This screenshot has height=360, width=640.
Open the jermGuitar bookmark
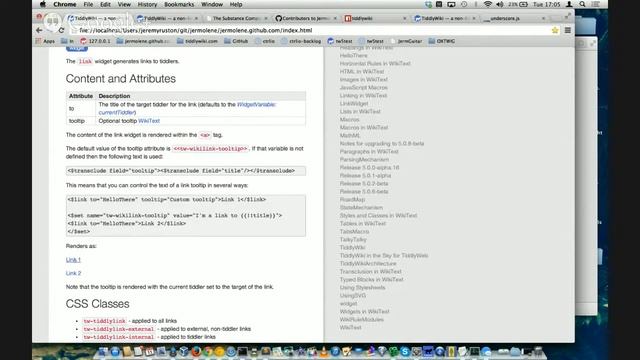click(x=406, y=41)
